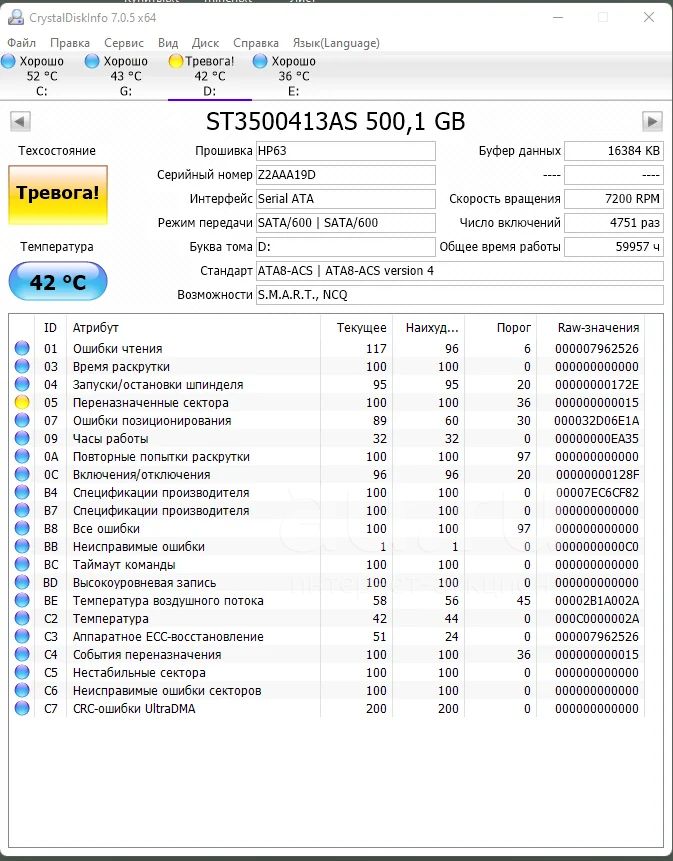Click the Число включений 4751 раз field
Screen dimensions: 673x861
tap(614, 223)
